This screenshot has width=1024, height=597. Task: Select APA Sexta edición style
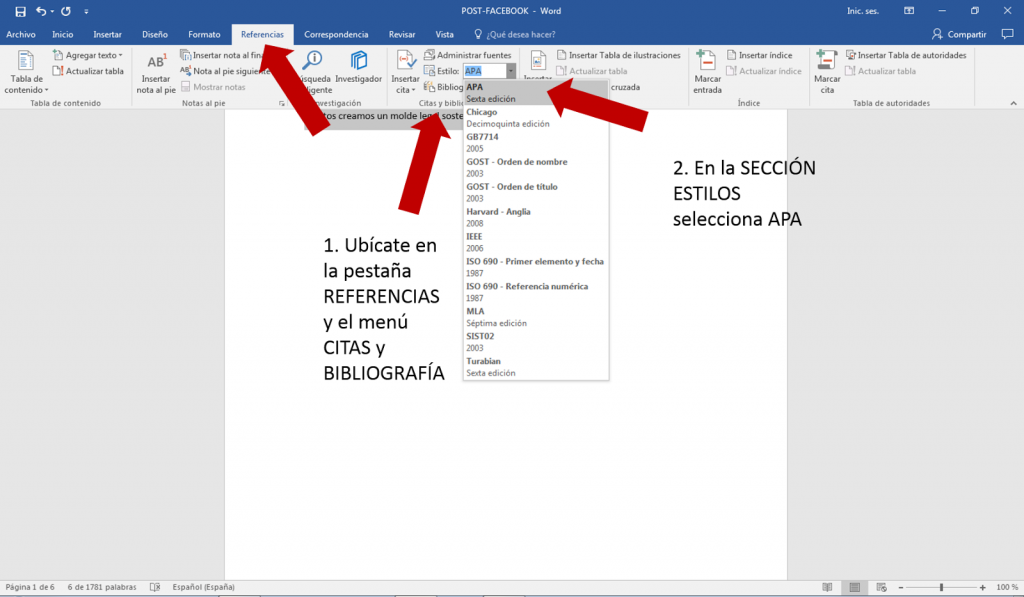(536, 93)
